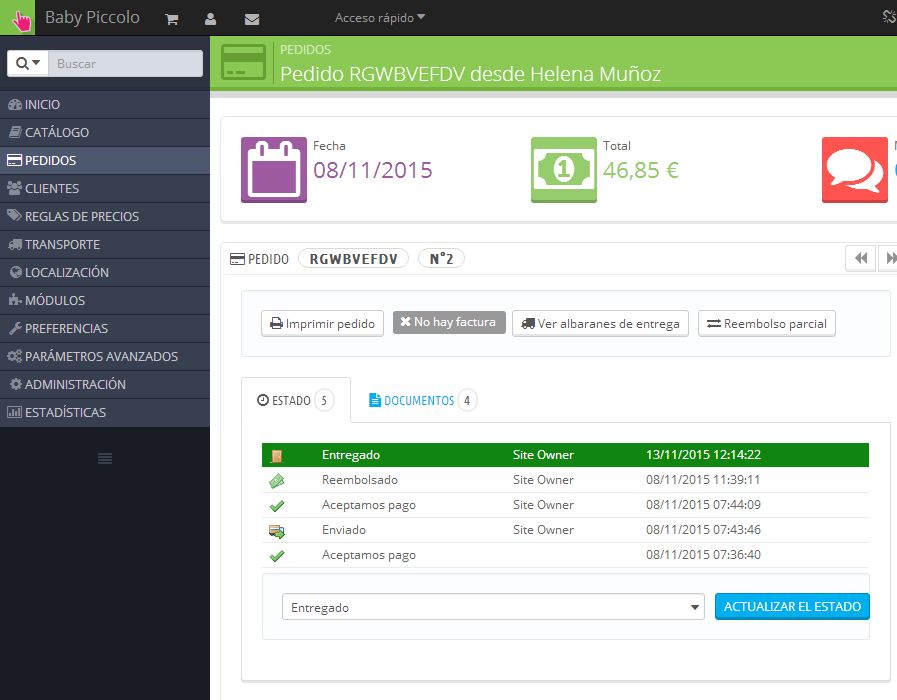897x700 pixels.
Task: Click the Enviado status truck icon
Action: [x=277, y=531]
